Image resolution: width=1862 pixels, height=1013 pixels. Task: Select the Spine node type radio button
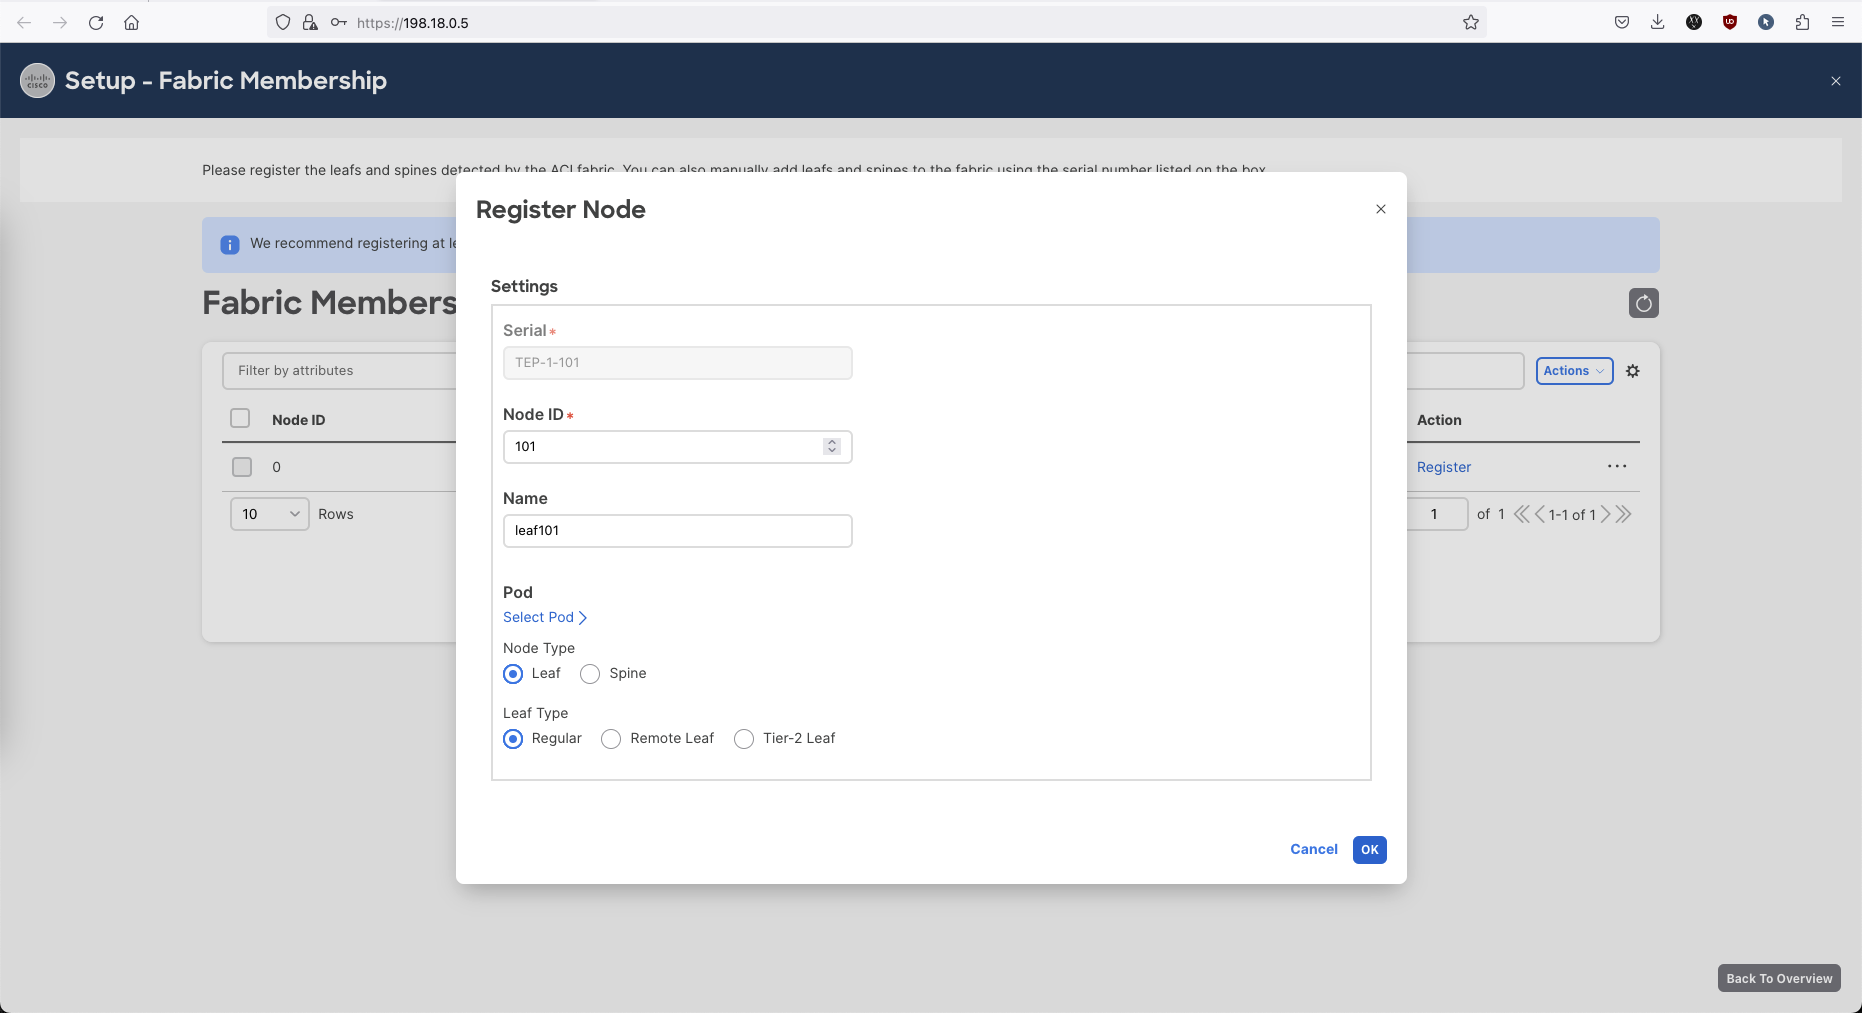pos(590,674)
